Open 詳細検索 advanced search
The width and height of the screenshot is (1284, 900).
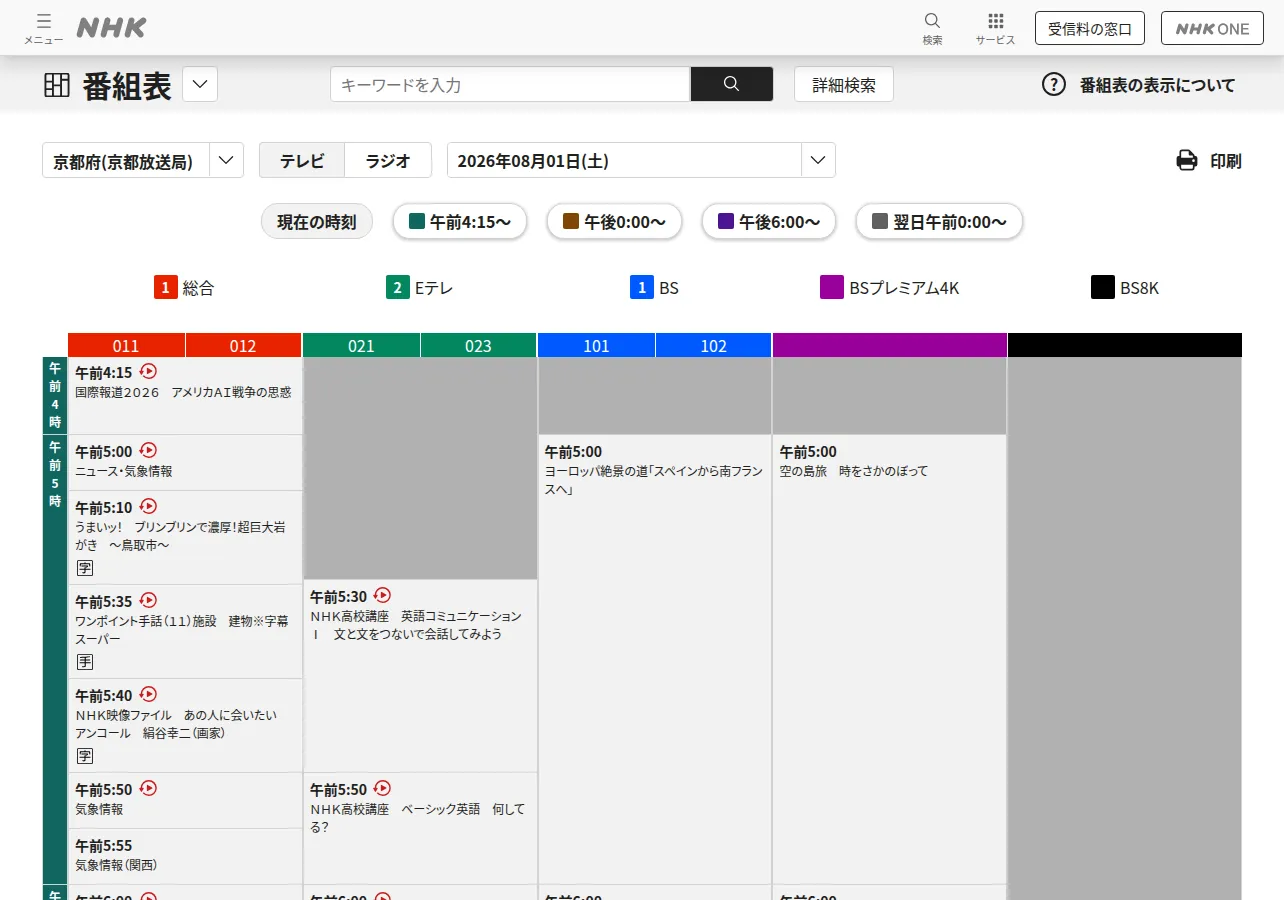[x=844, y=85]
